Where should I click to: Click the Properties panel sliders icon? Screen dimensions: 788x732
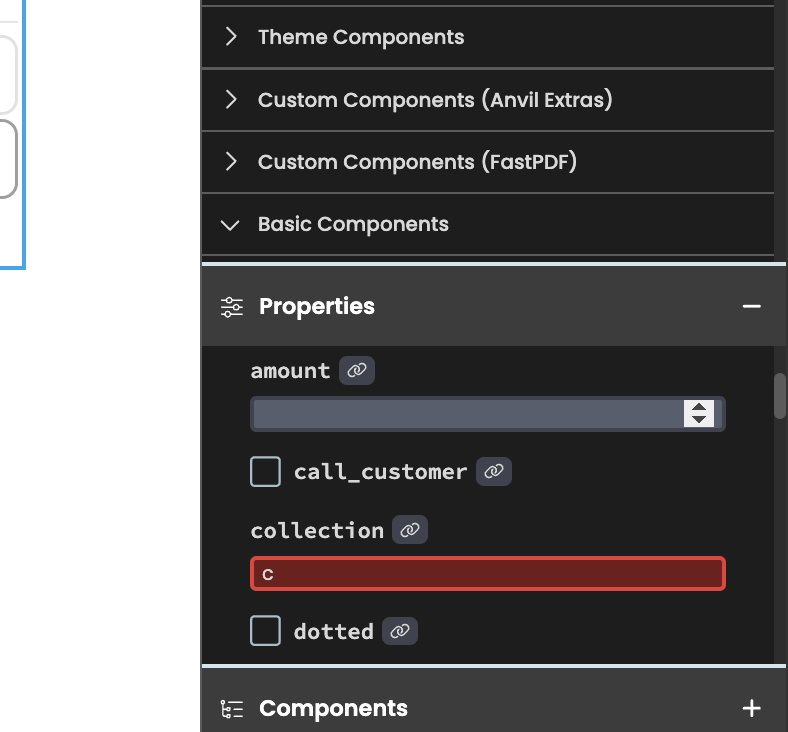pyautogui.click(x=232, y=307)
